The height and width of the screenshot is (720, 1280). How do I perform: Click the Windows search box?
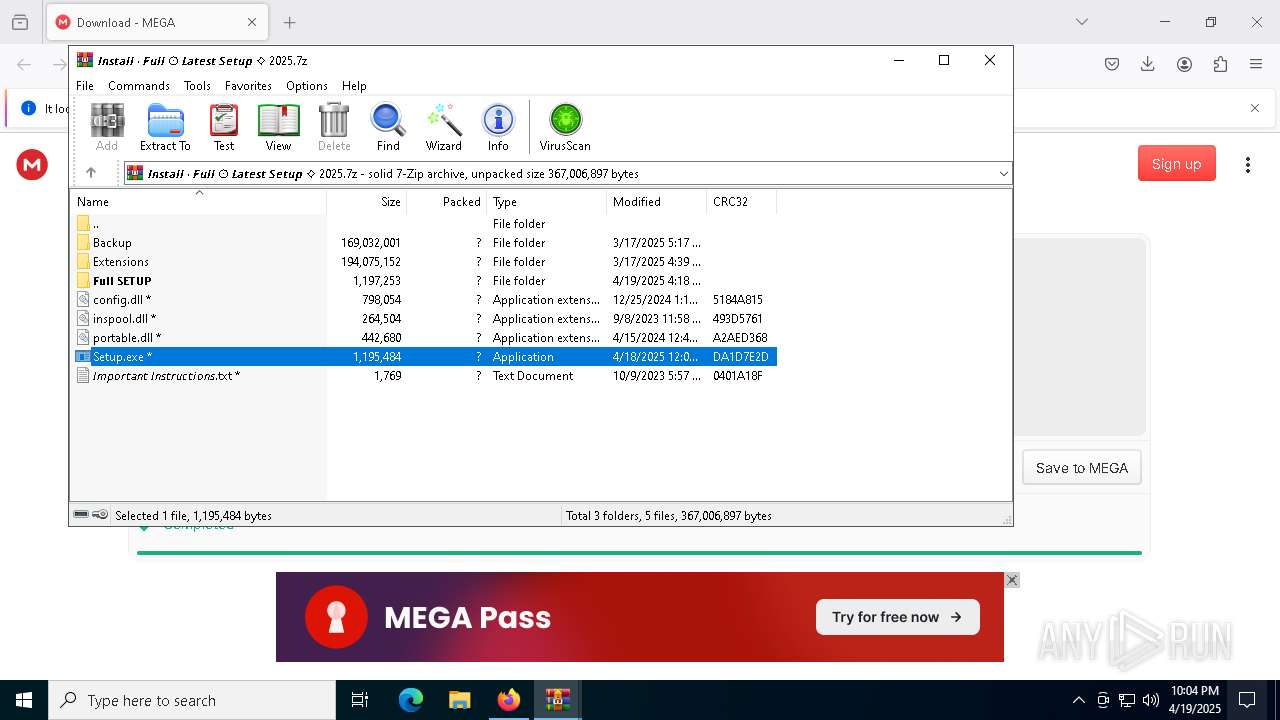(x=192, y=700)
